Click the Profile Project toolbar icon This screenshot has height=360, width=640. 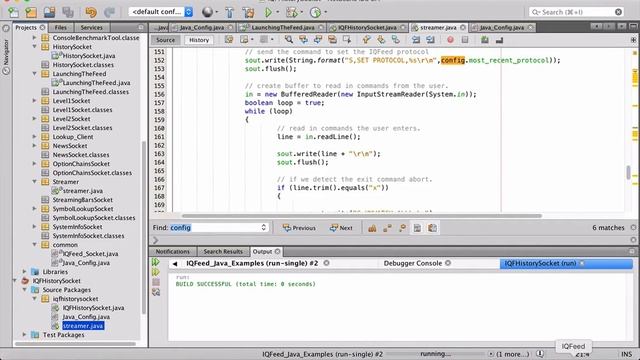(x=316, y=12)
